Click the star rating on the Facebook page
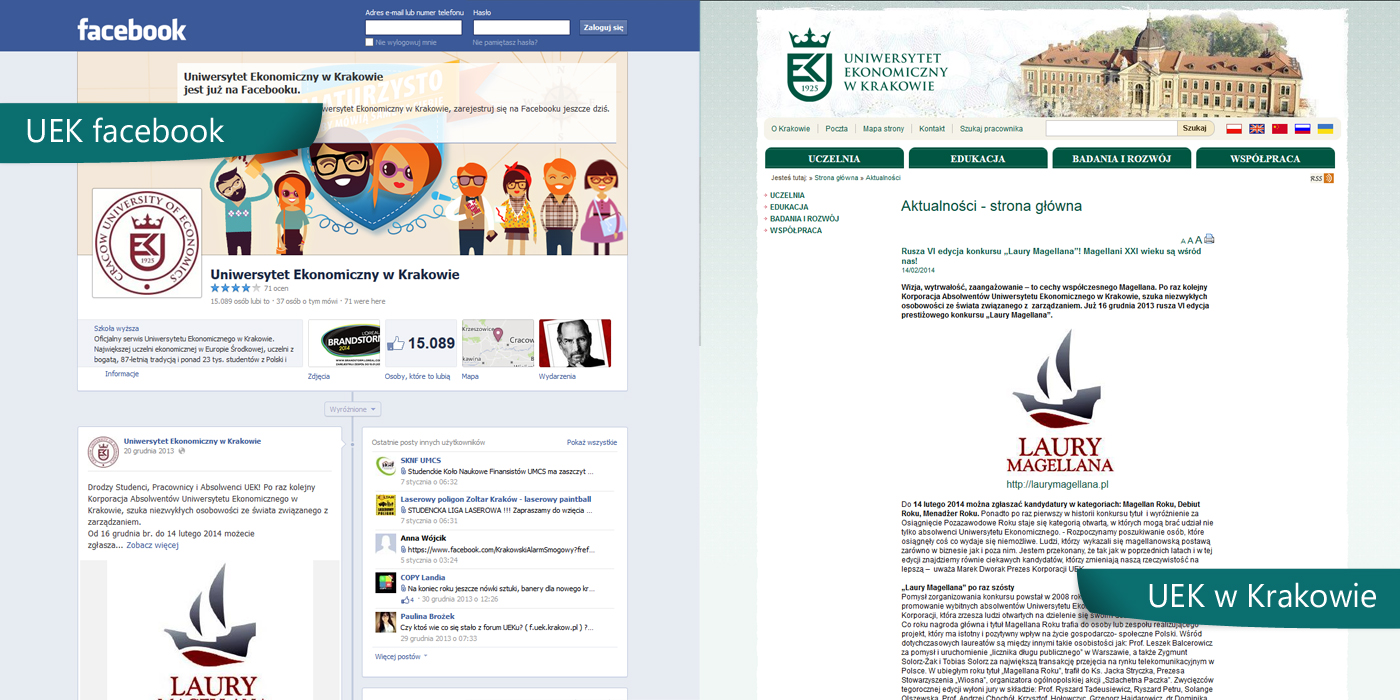 [235, 288]
